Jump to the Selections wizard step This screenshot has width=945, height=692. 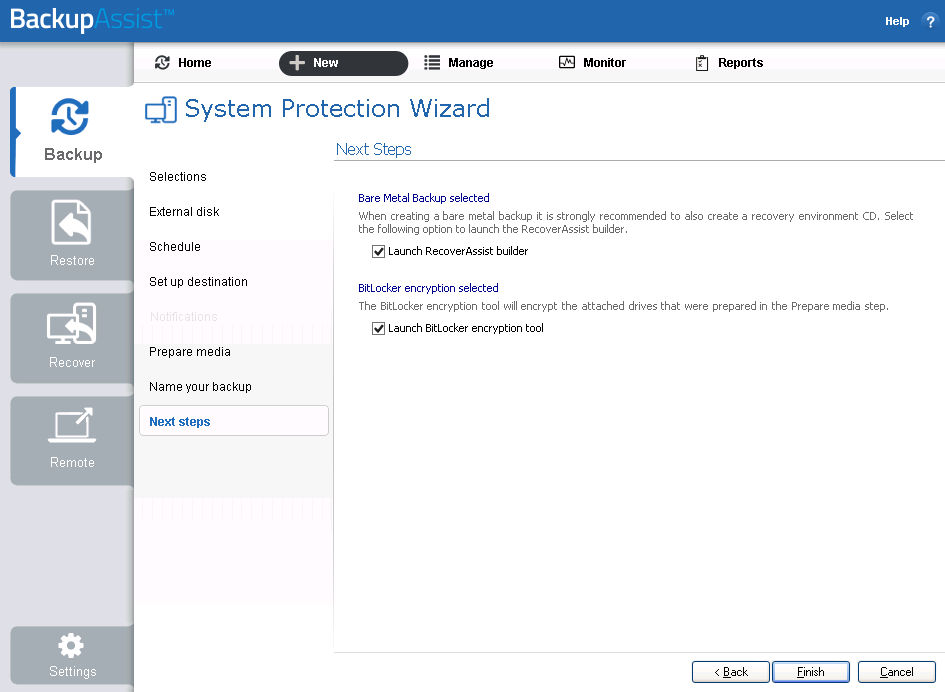[178, 177]
